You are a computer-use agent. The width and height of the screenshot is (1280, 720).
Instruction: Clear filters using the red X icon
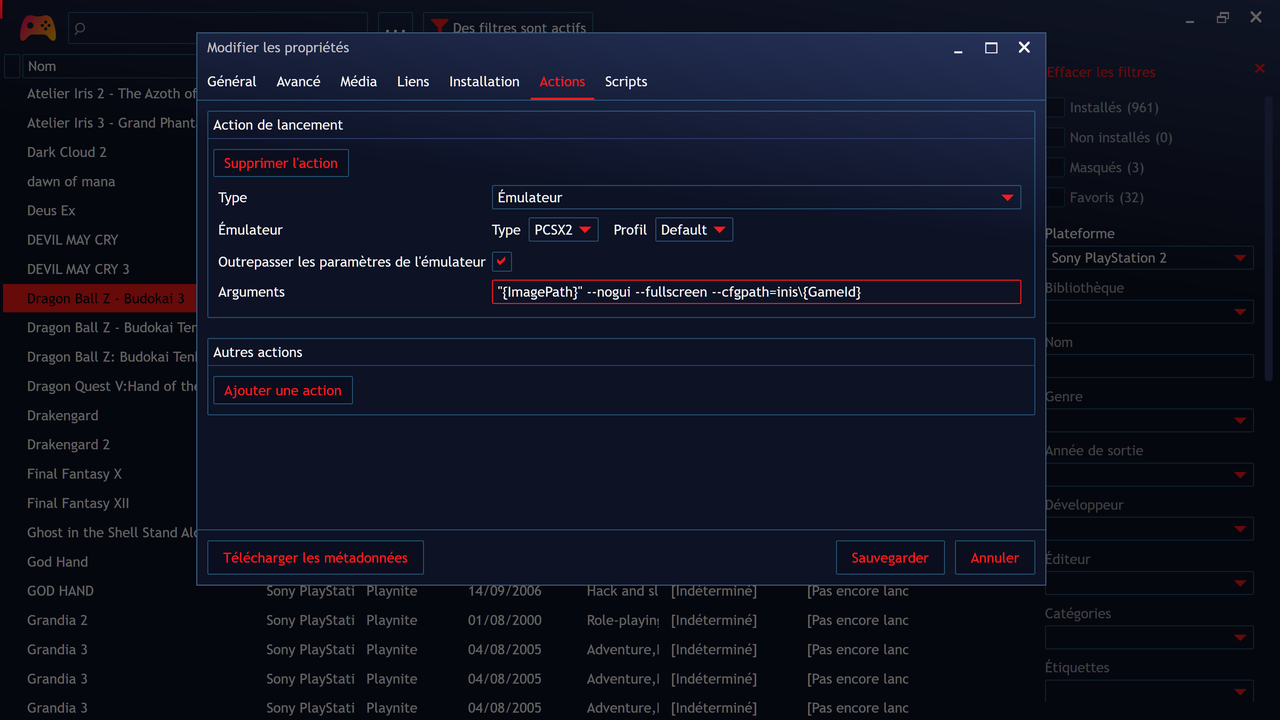pyautogui.click(x=1259, y=68)
